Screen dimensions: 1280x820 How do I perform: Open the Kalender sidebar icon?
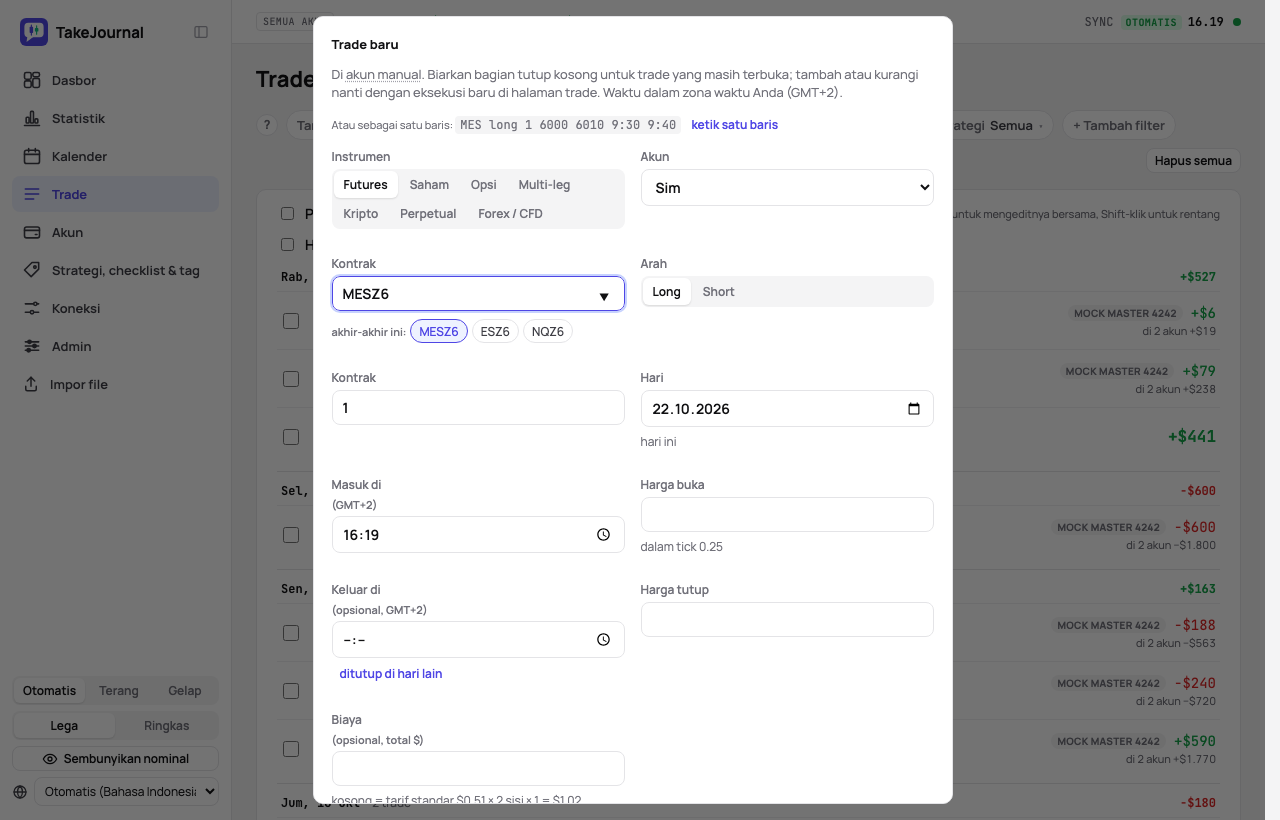[x=32, y=156]
